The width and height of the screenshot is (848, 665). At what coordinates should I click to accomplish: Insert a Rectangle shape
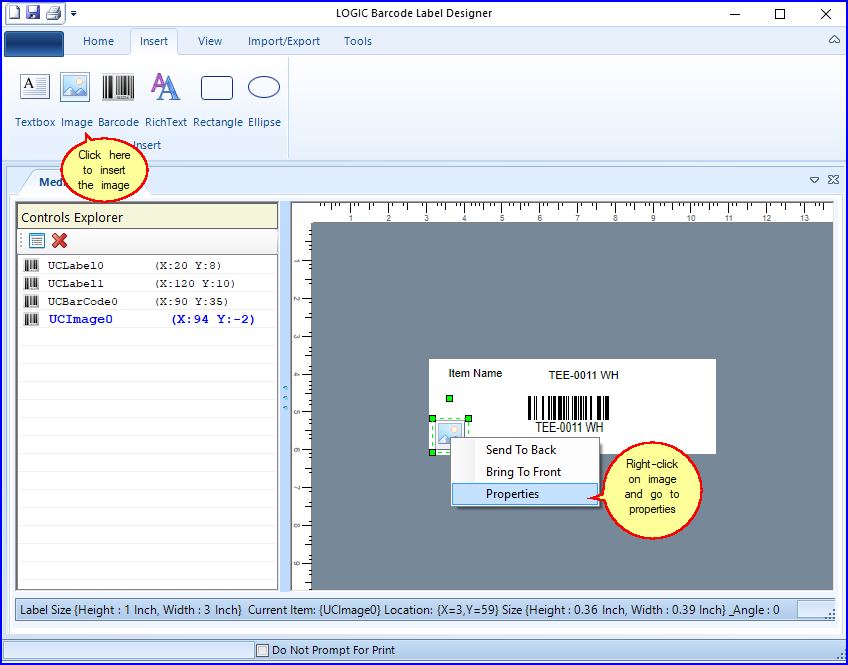pyautogui.click(x=217, y=100)
